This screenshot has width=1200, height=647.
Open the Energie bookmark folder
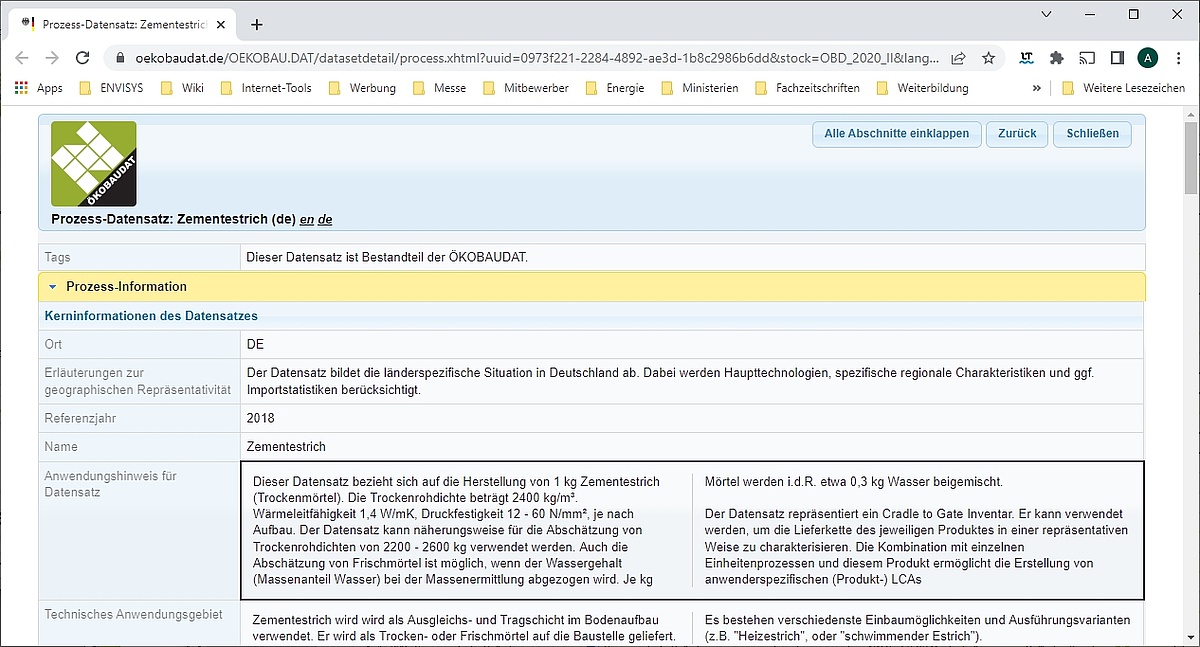615,88
